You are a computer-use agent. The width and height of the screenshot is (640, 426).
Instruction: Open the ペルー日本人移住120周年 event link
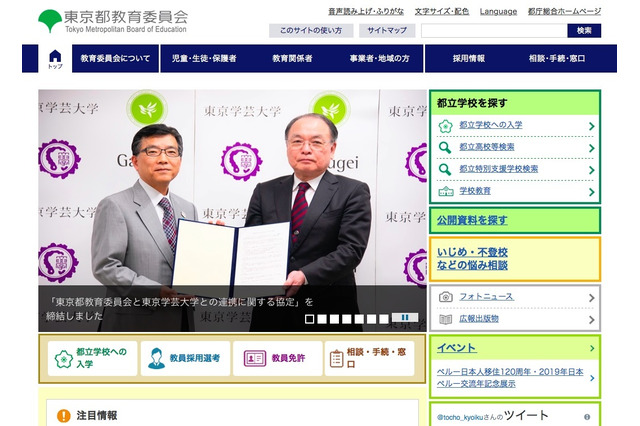click(x=510, y=378)
